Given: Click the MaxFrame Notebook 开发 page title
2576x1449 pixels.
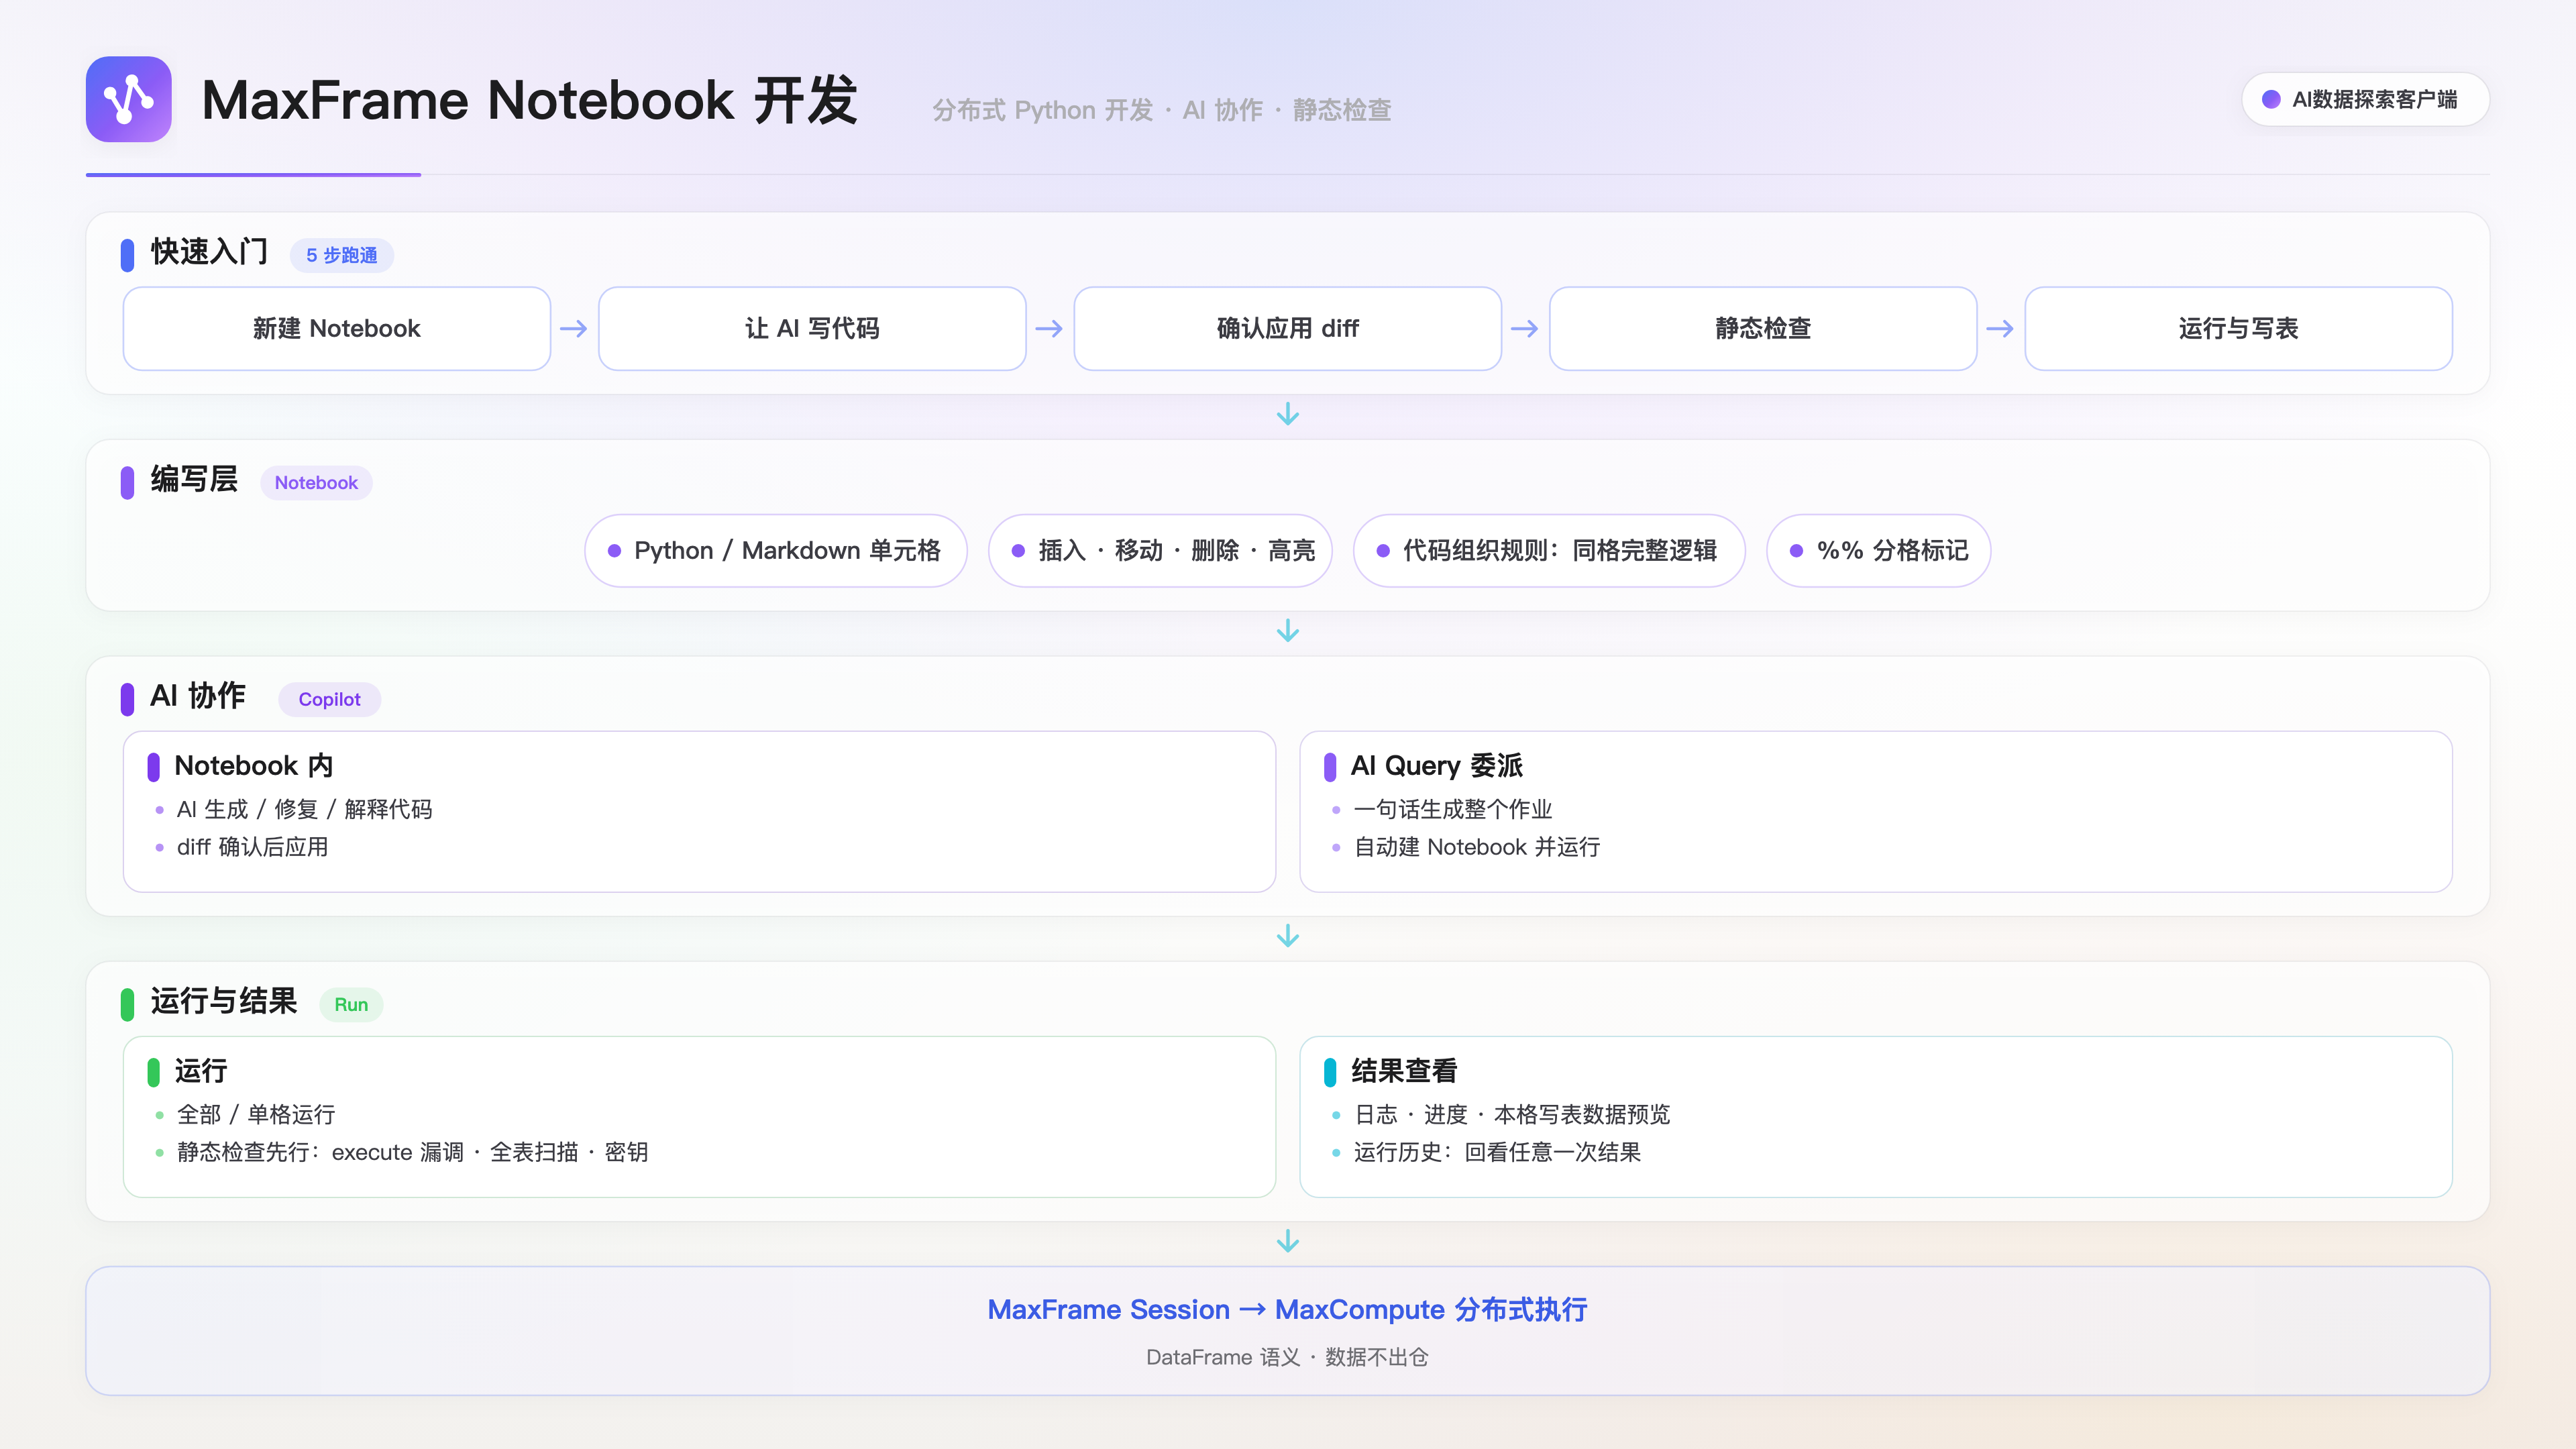Looking at the screenshot, I should pyautogui.click(x=530, y=101).
